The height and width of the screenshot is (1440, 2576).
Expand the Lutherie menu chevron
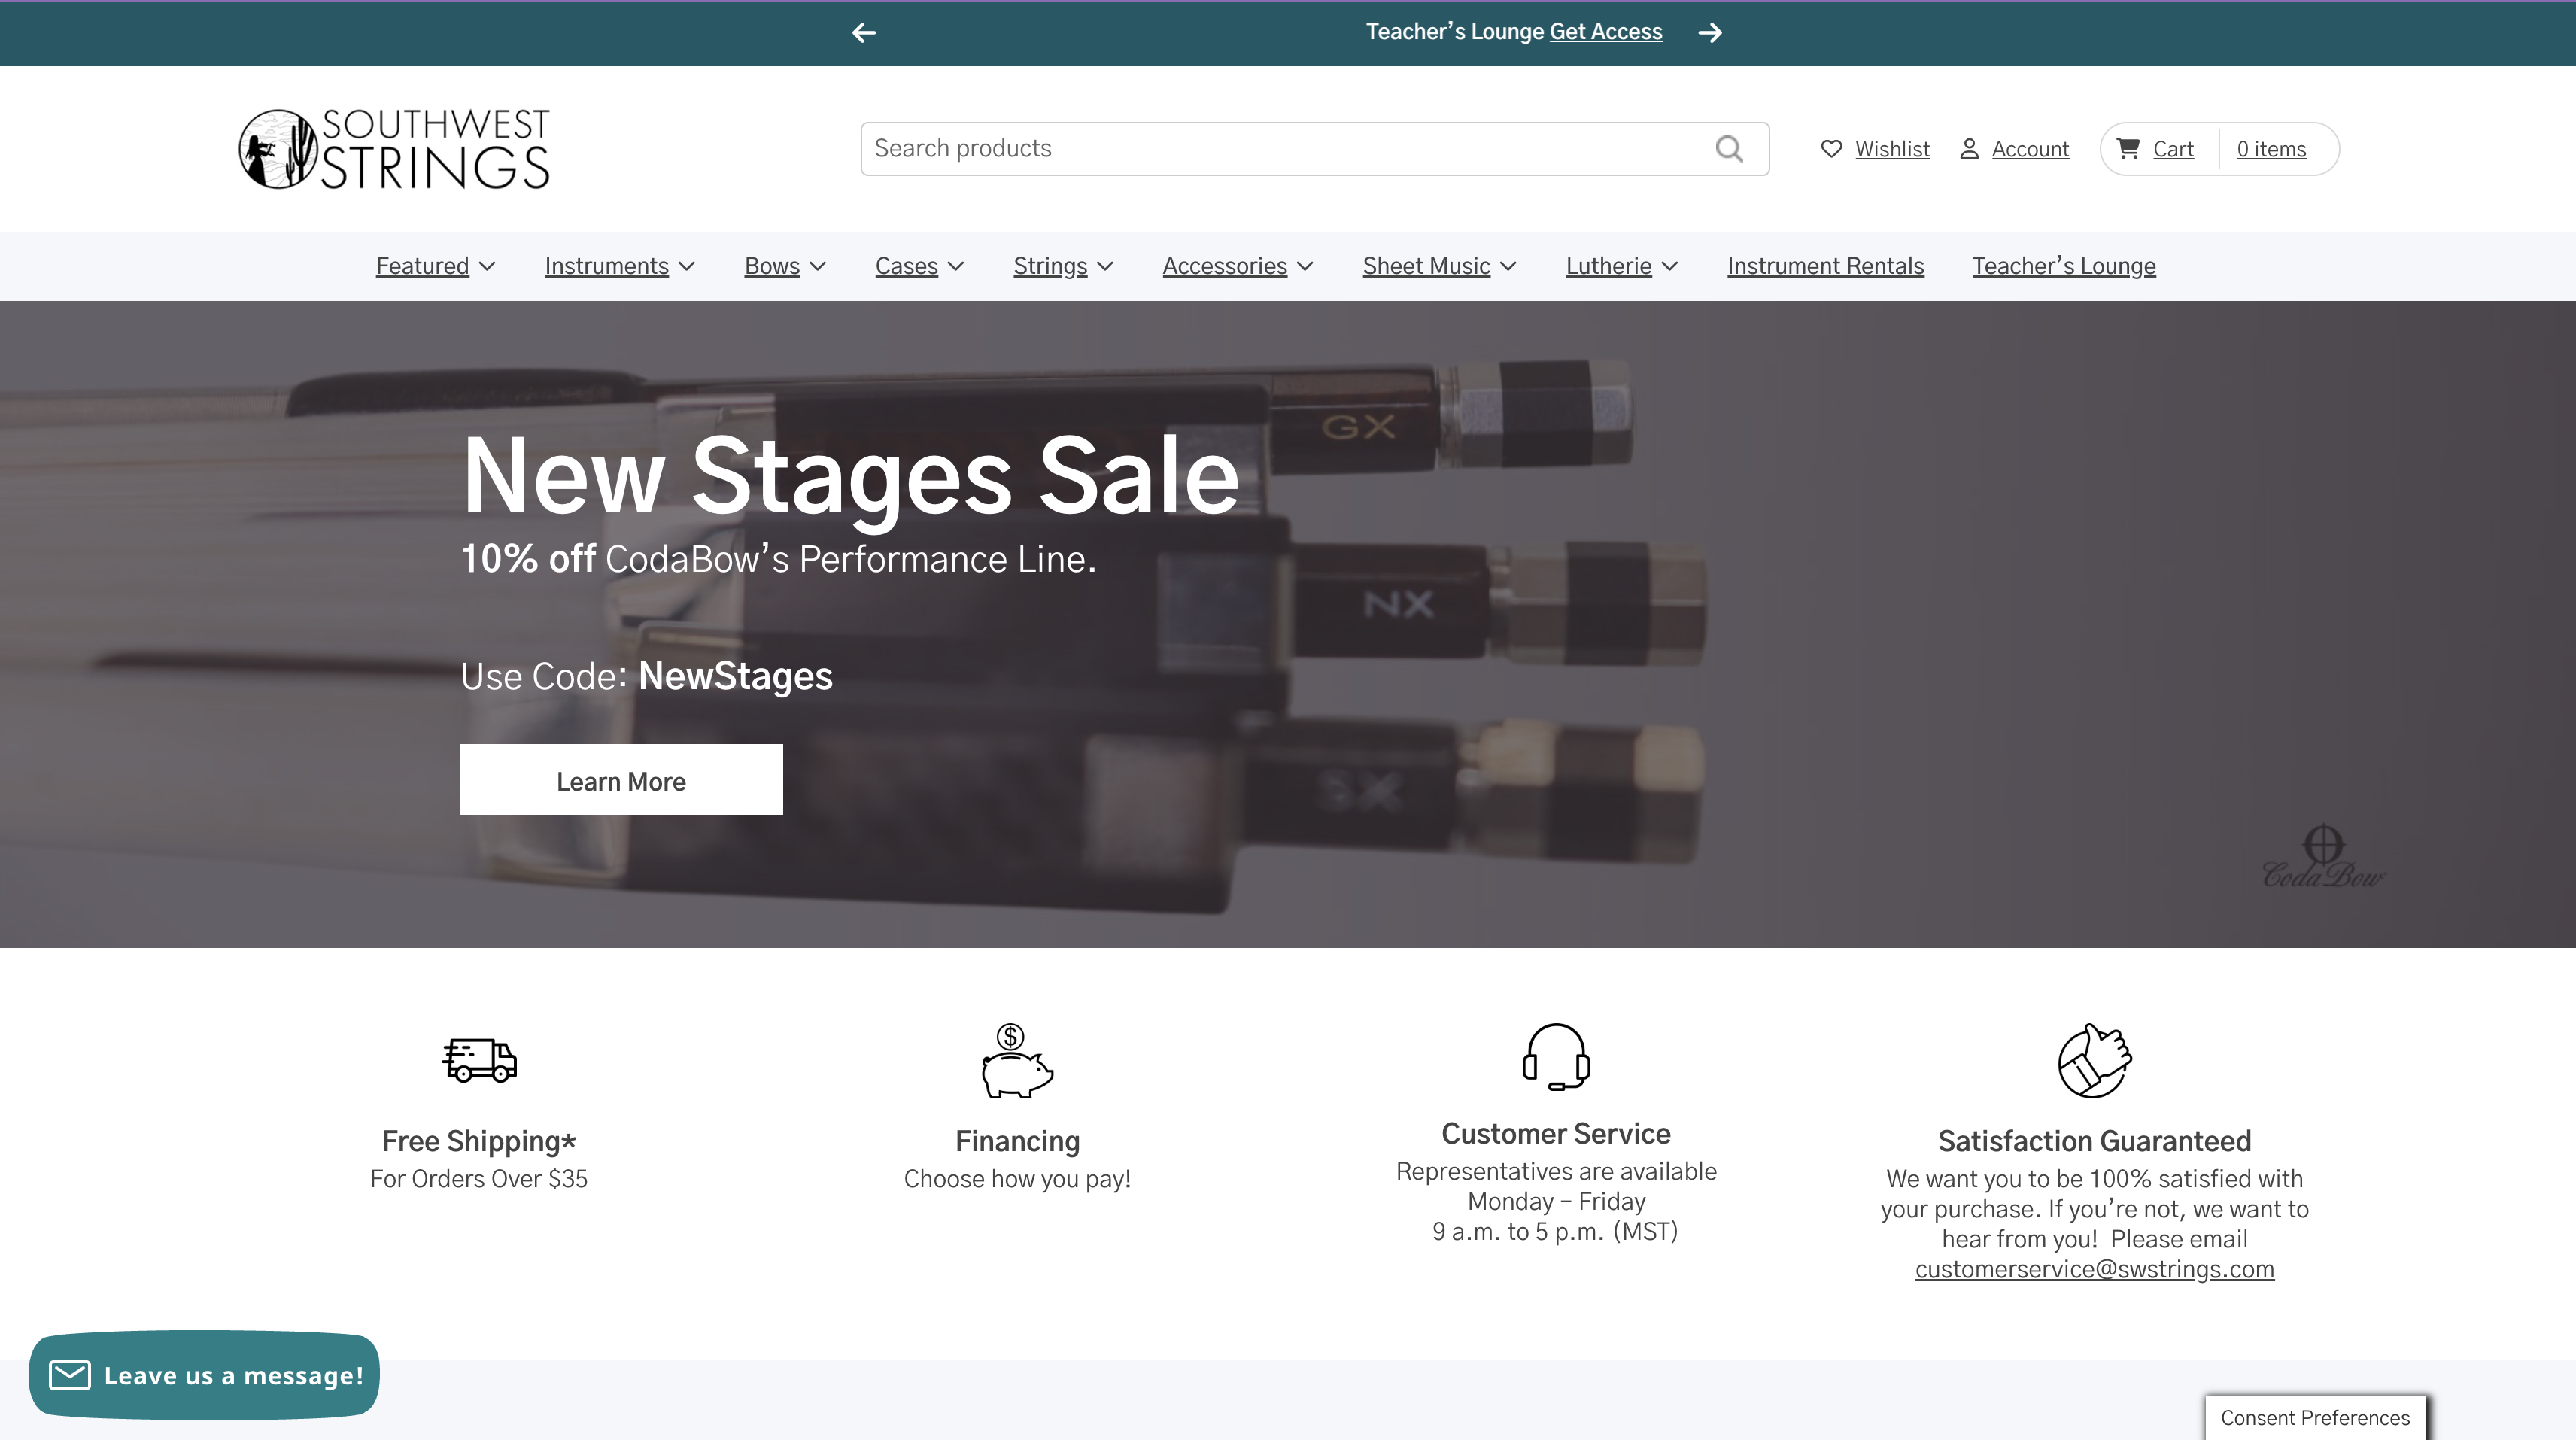click(x=1670, y=267)
